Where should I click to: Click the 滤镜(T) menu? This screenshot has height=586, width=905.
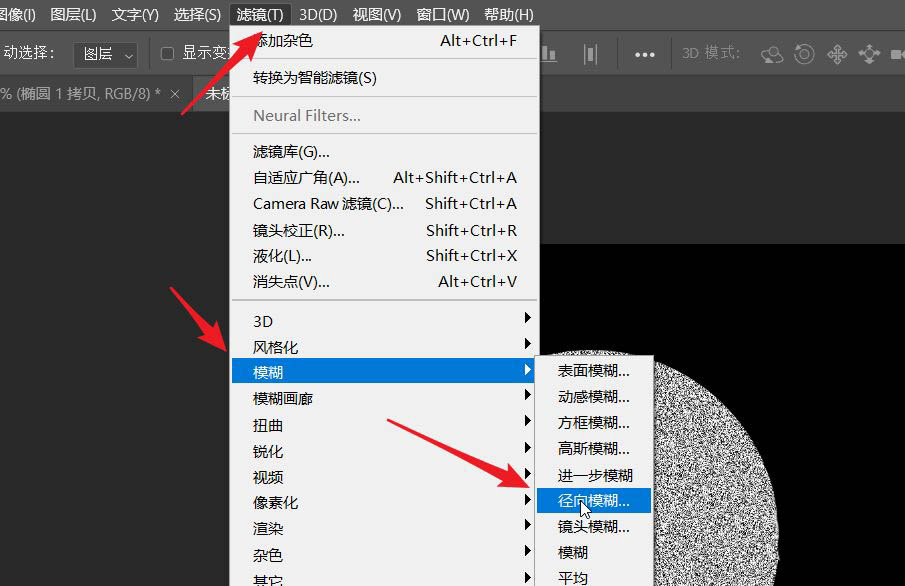pyautogui.click(x=260, y=14)
